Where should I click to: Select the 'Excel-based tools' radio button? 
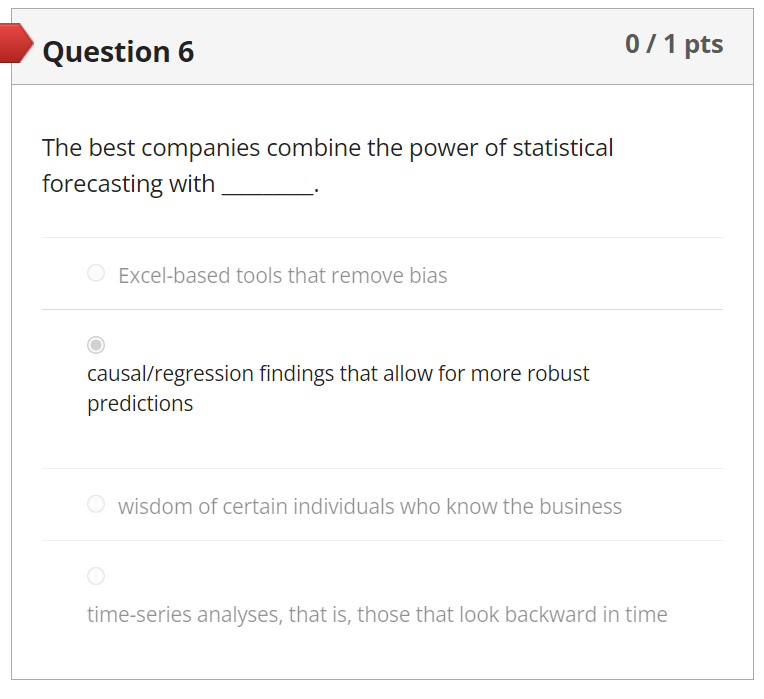pyautogui.click(x=96, y=273)
